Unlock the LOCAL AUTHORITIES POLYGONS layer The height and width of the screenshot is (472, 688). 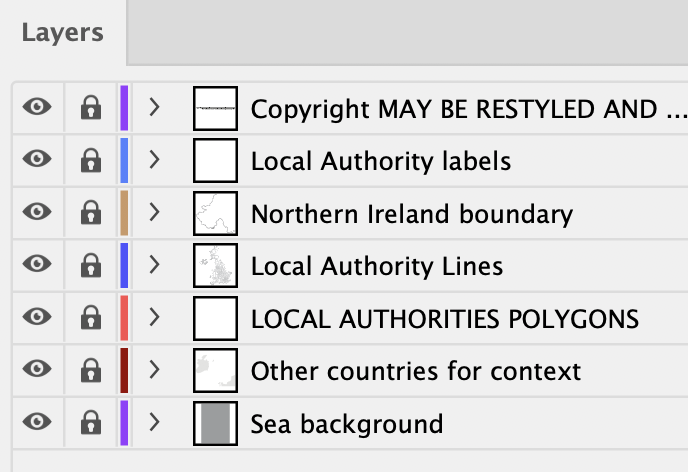[91, 317]
